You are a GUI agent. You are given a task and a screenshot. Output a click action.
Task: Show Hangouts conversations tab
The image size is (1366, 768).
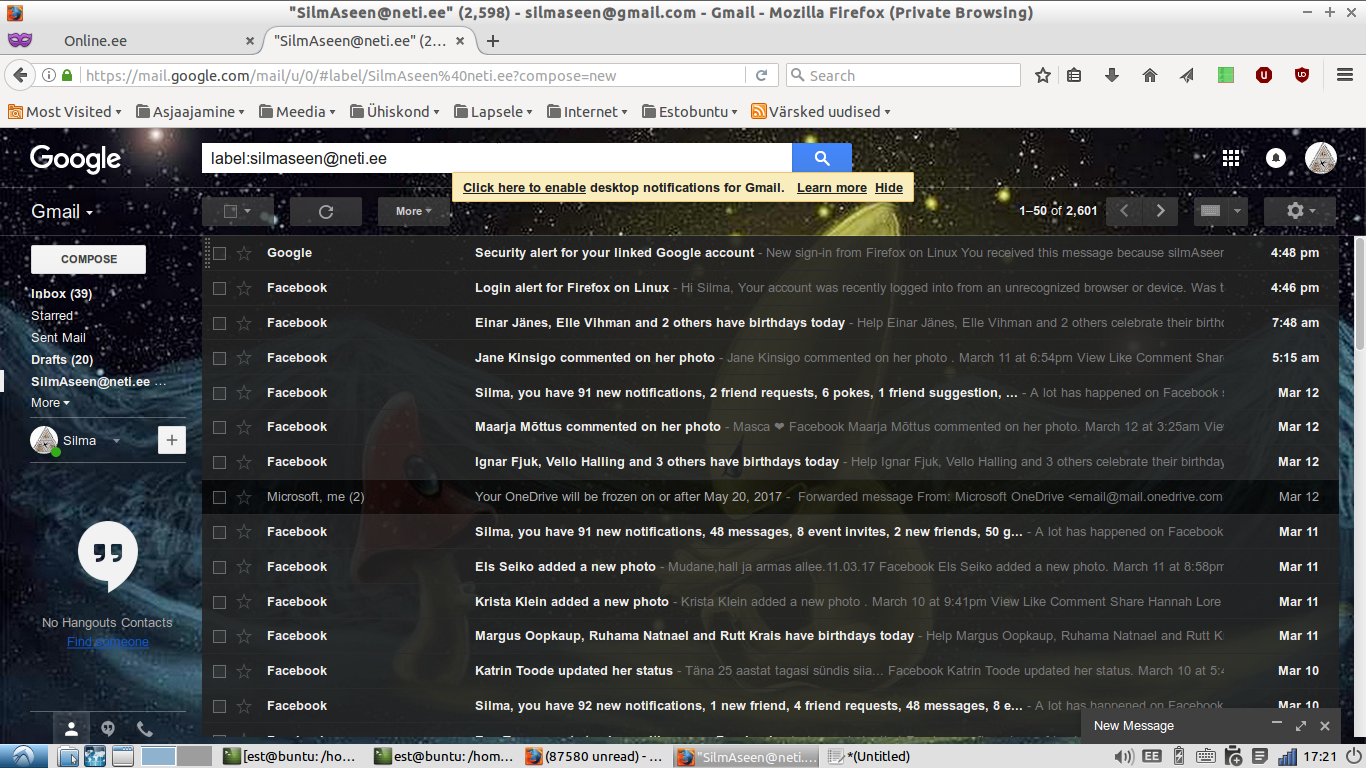tap(108, 729)
